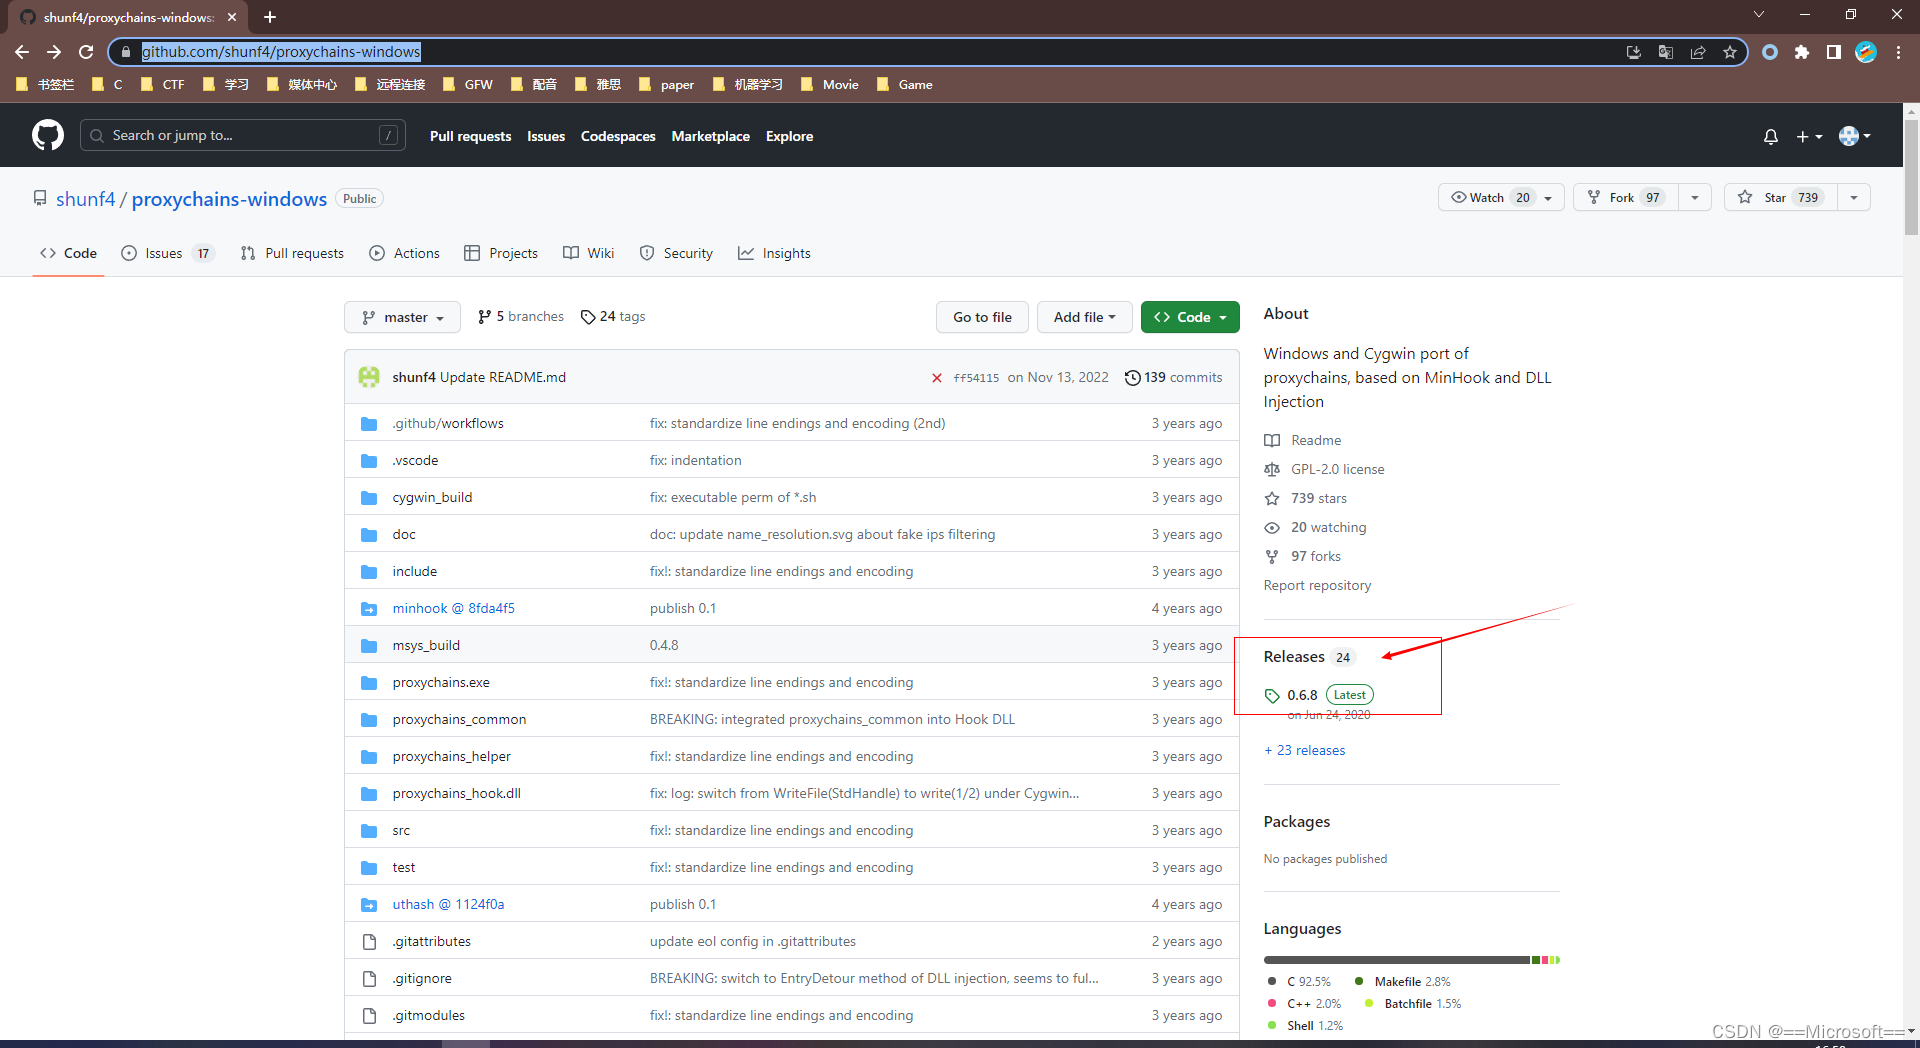The width and height of the screenshot is (1920, 1048).
Task: Expand the Watch options dropdown arrow
Action: pos(1548,197)
